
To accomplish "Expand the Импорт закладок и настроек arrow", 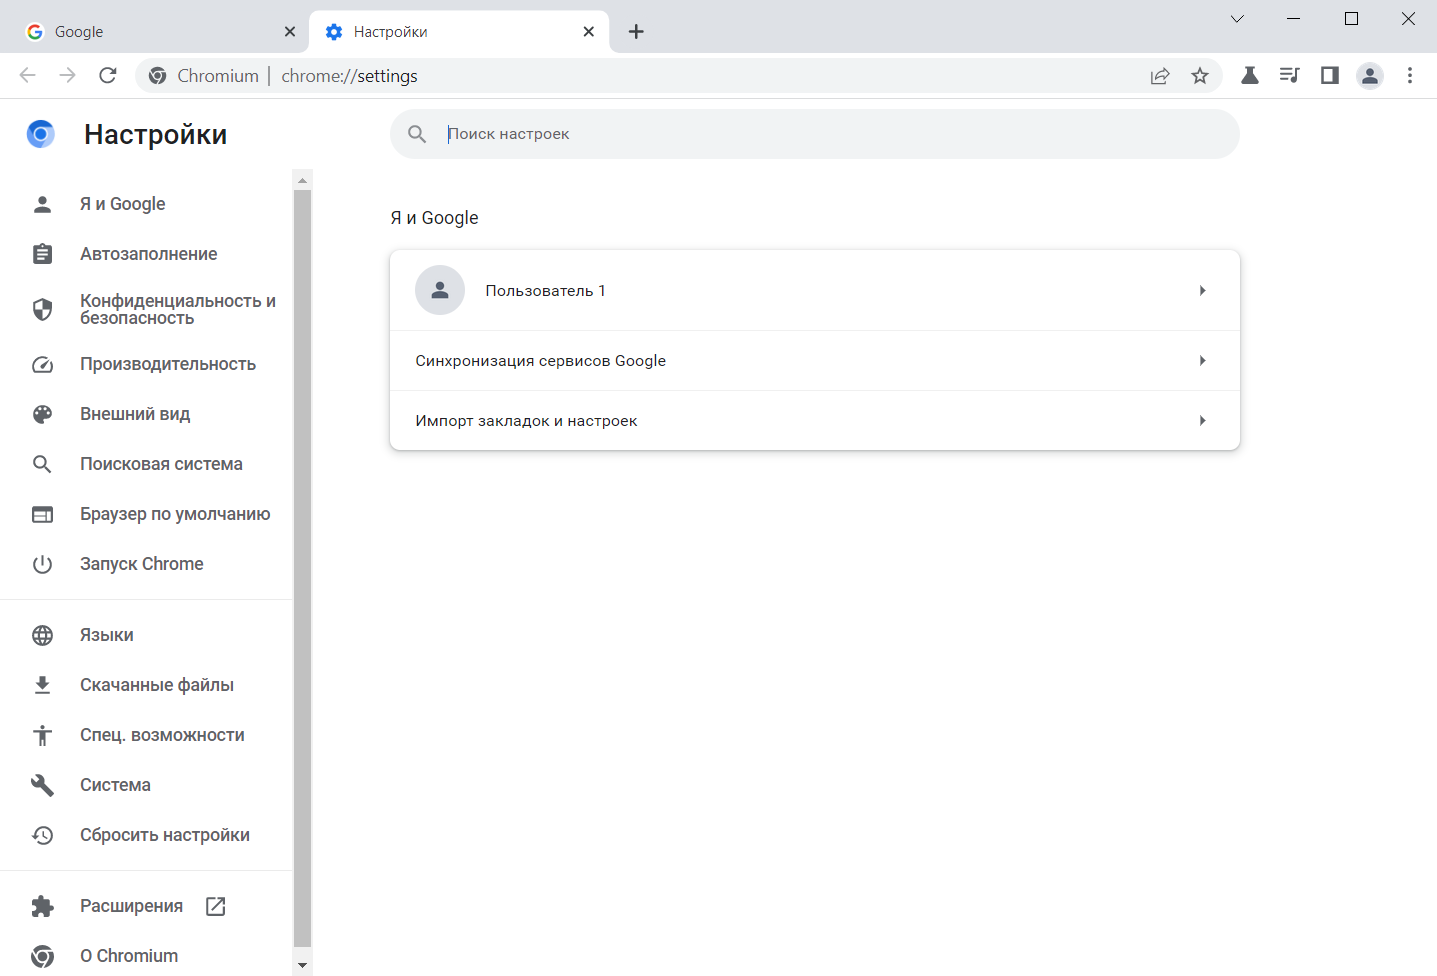I will (x=1202, y=421).
